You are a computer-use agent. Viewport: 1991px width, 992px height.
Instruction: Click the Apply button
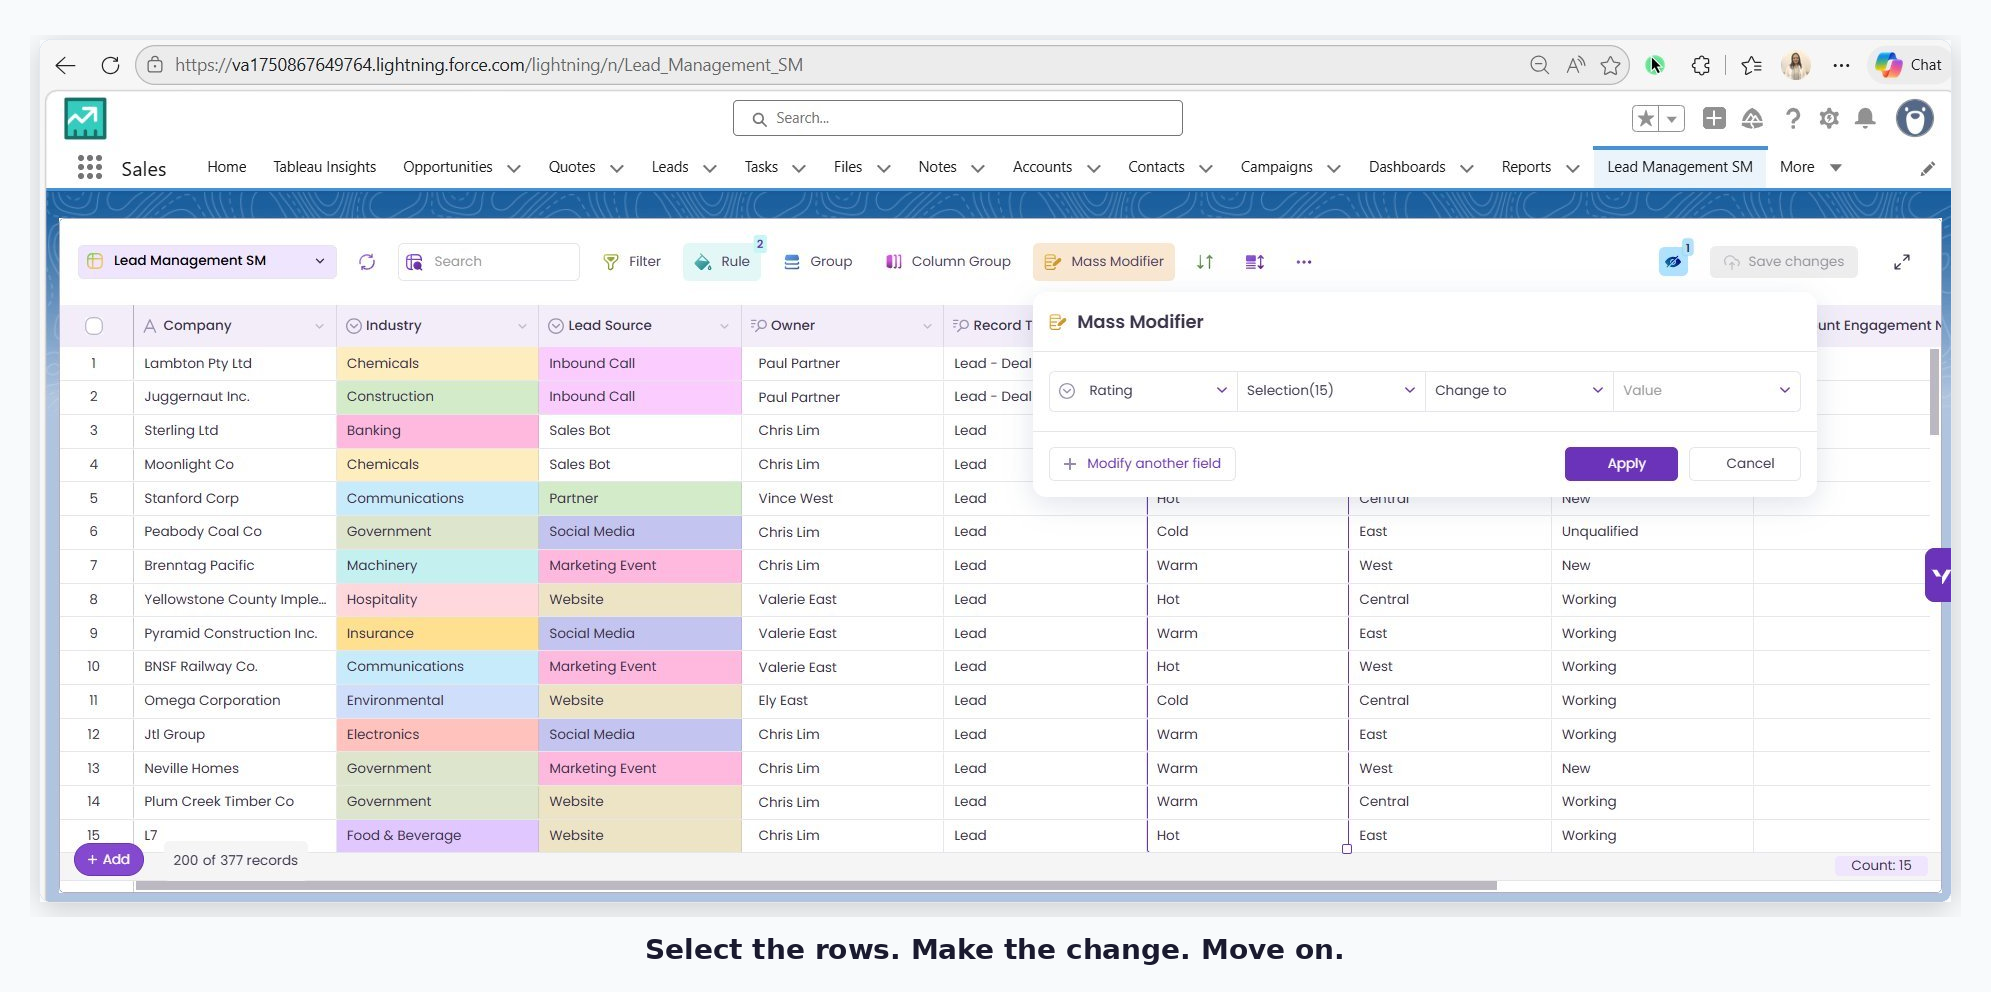(x=1621, y=464)
